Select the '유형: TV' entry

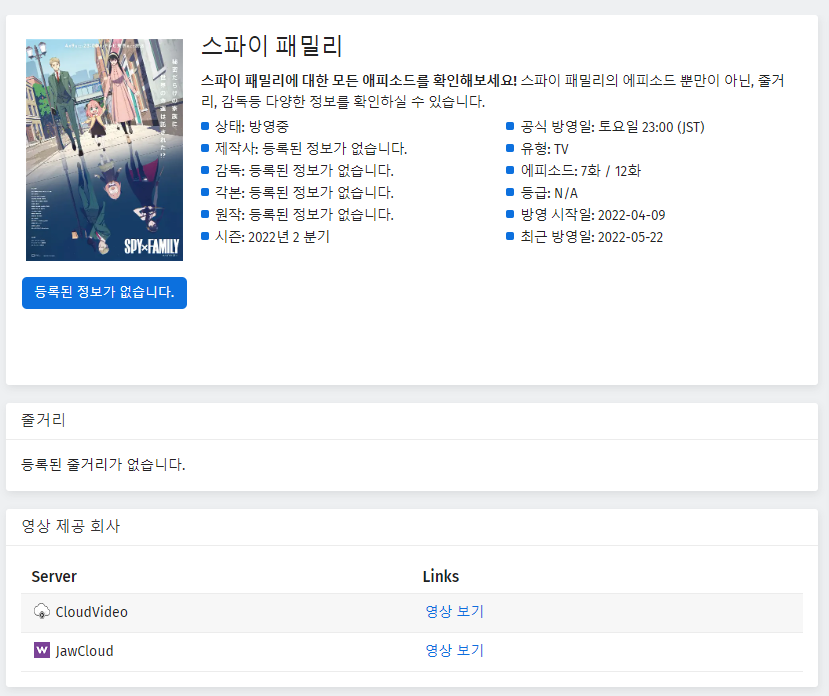tap(545, 149)
